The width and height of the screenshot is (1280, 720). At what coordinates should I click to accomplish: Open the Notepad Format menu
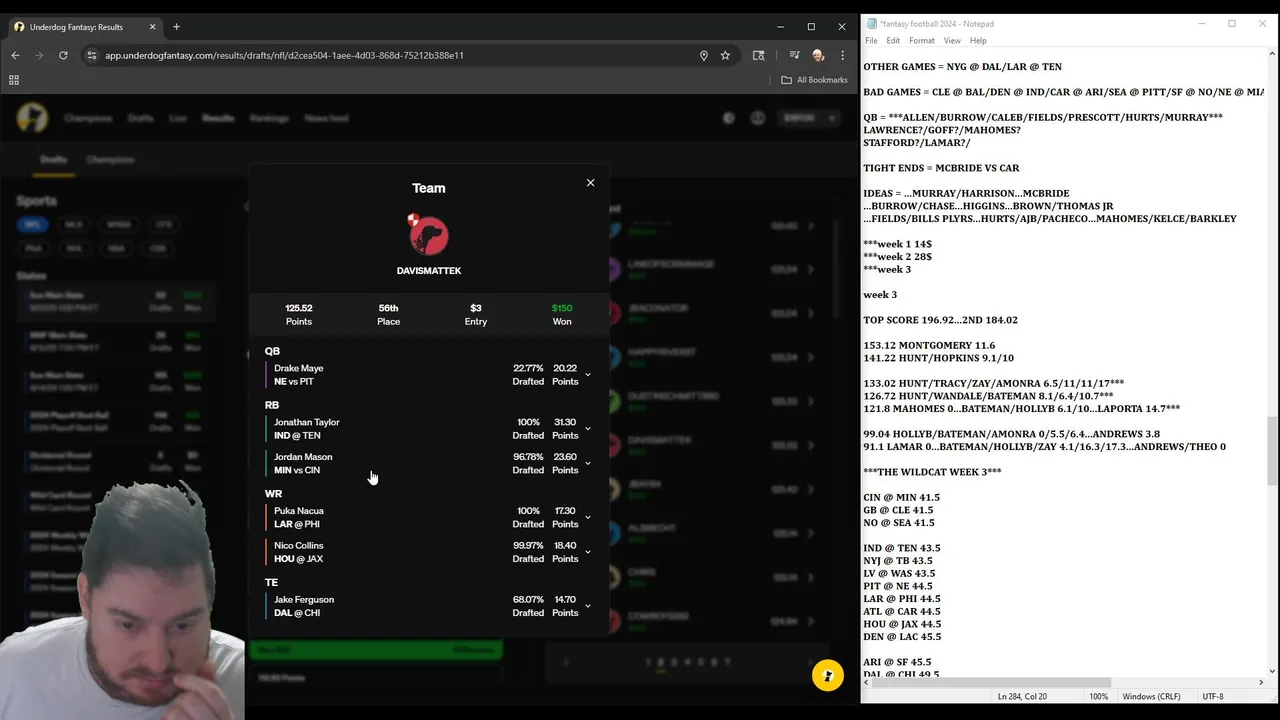[x=922, y=41]
